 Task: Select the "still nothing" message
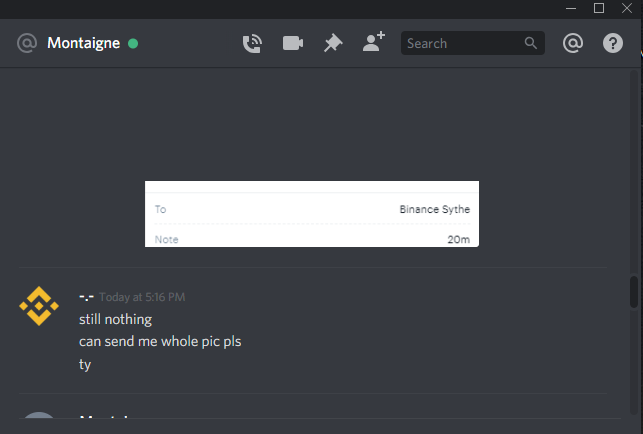point(115,320)
